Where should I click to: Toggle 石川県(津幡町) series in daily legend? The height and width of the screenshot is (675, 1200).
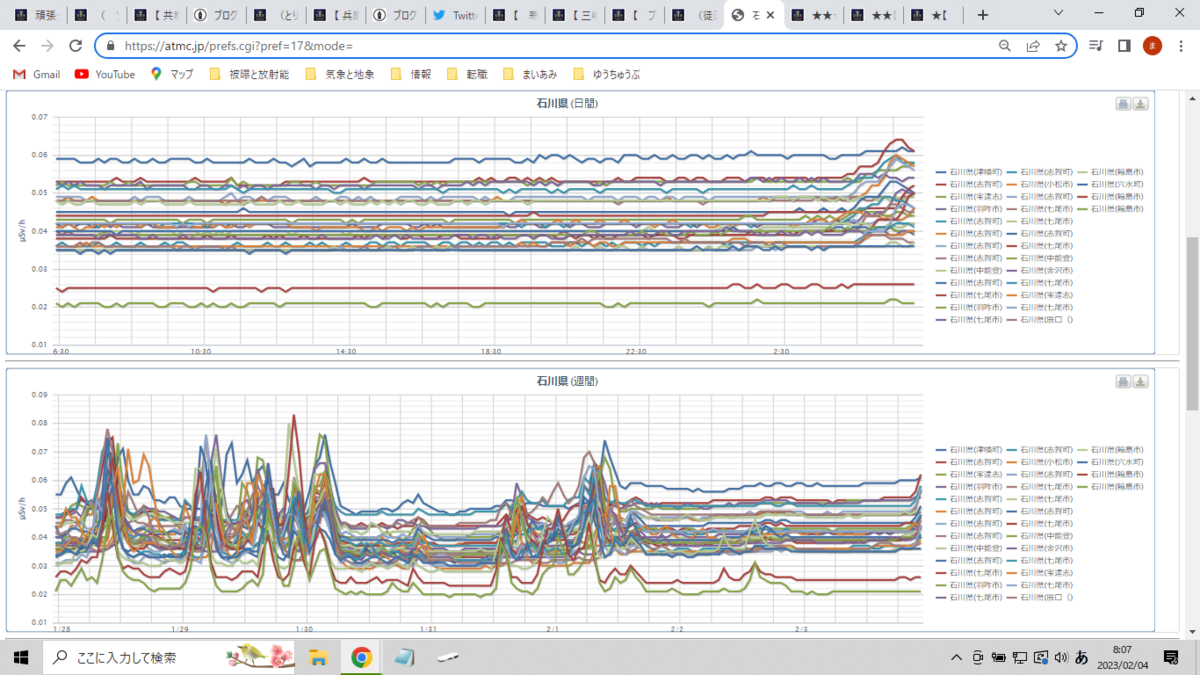pos(968,172)
